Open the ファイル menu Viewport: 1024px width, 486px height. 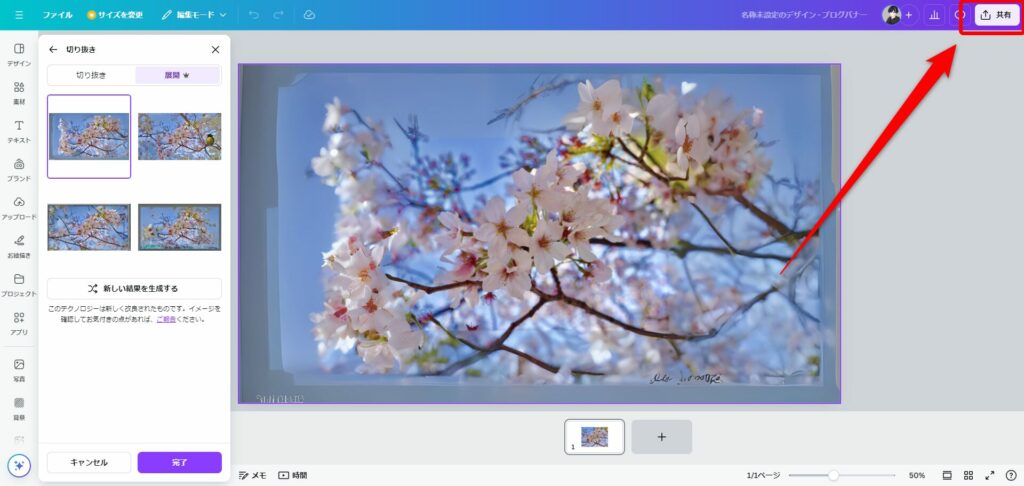pos(57,15)
